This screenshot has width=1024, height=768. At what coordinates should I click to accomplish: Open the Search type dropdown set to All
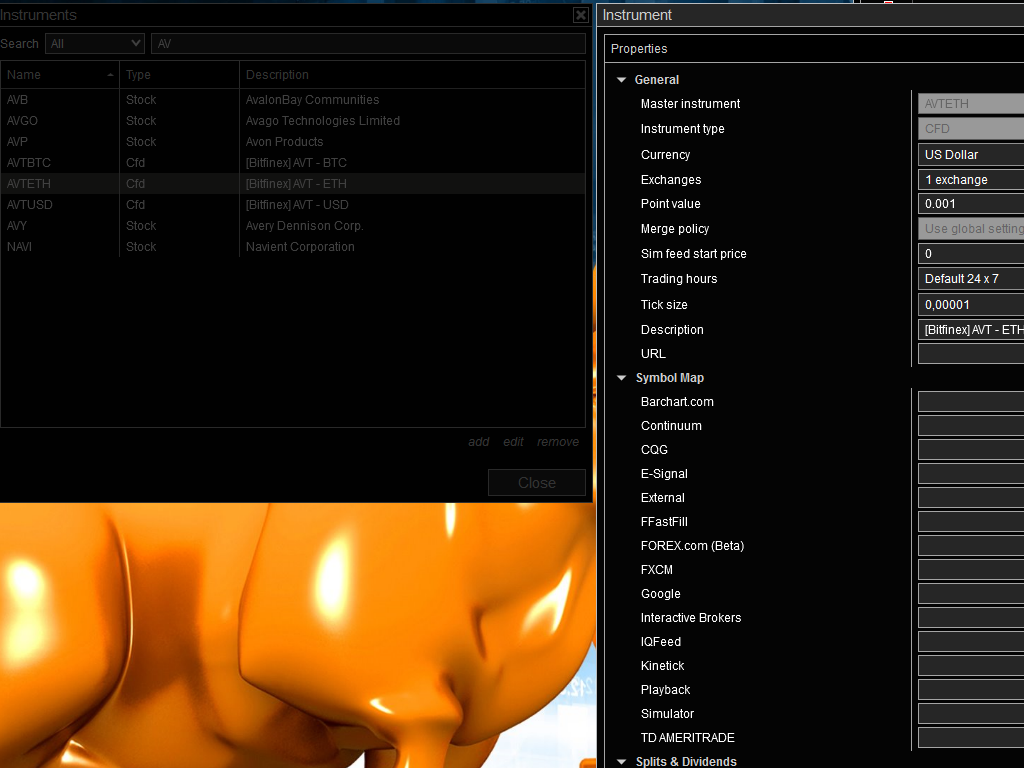(95, 44)
